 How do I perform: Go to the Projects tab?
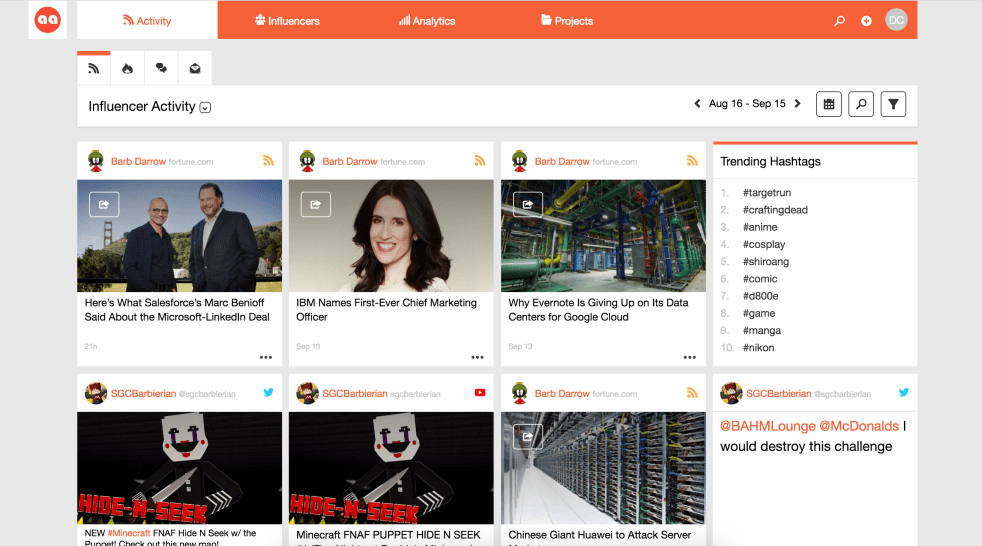click(567, 21)
